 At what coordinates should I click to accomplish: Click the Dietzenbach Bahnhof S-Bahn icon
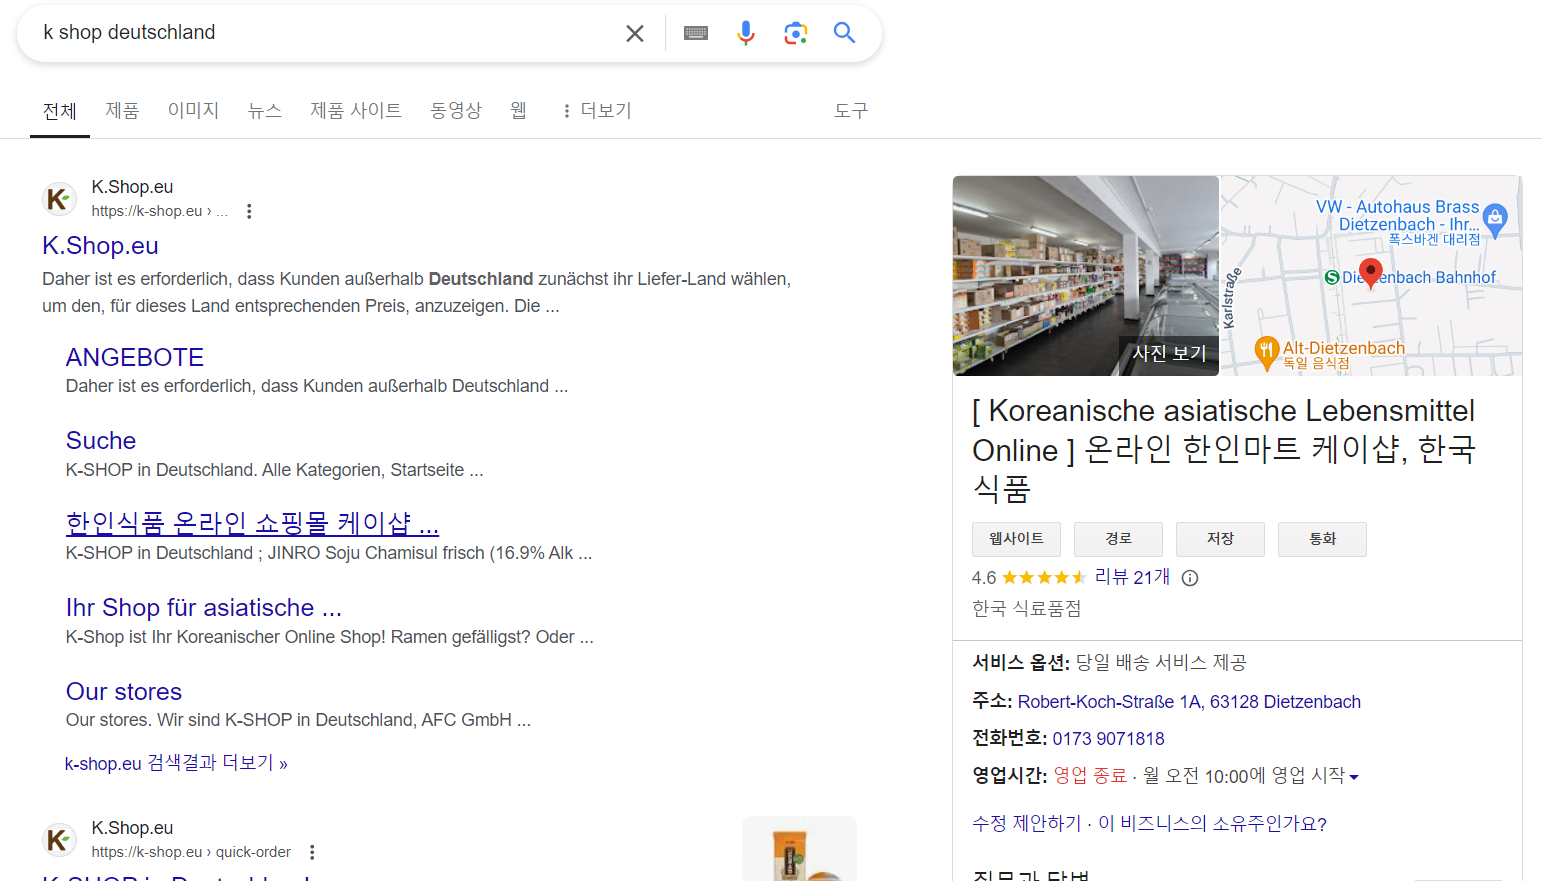(1332, 277)
